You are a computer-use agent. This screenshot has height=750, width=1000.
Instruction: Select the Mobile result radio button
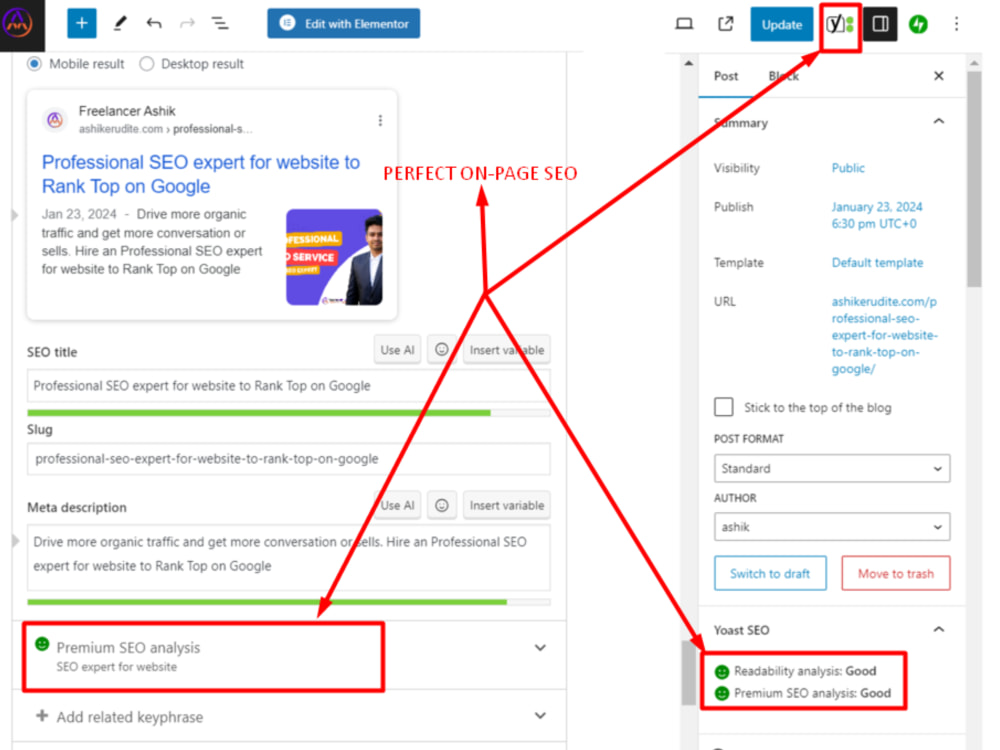click(34, 64)
